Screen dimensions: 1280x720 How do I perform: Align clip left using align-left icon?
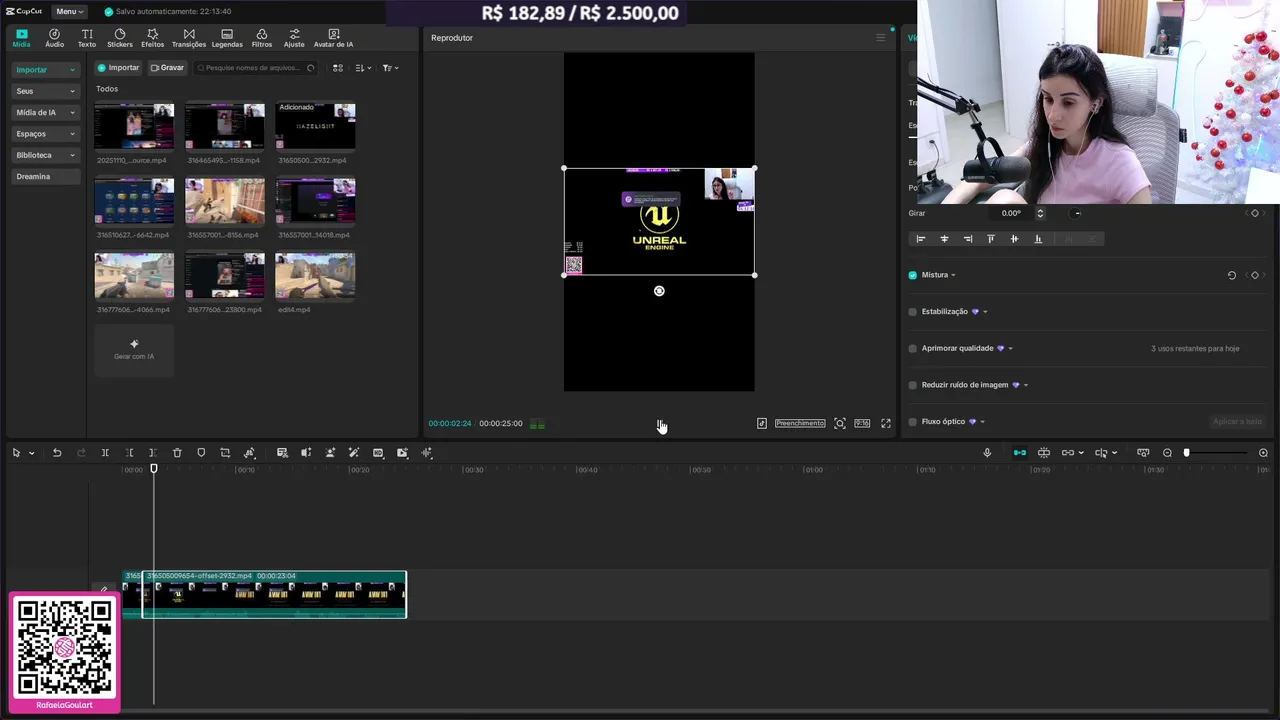921,239
